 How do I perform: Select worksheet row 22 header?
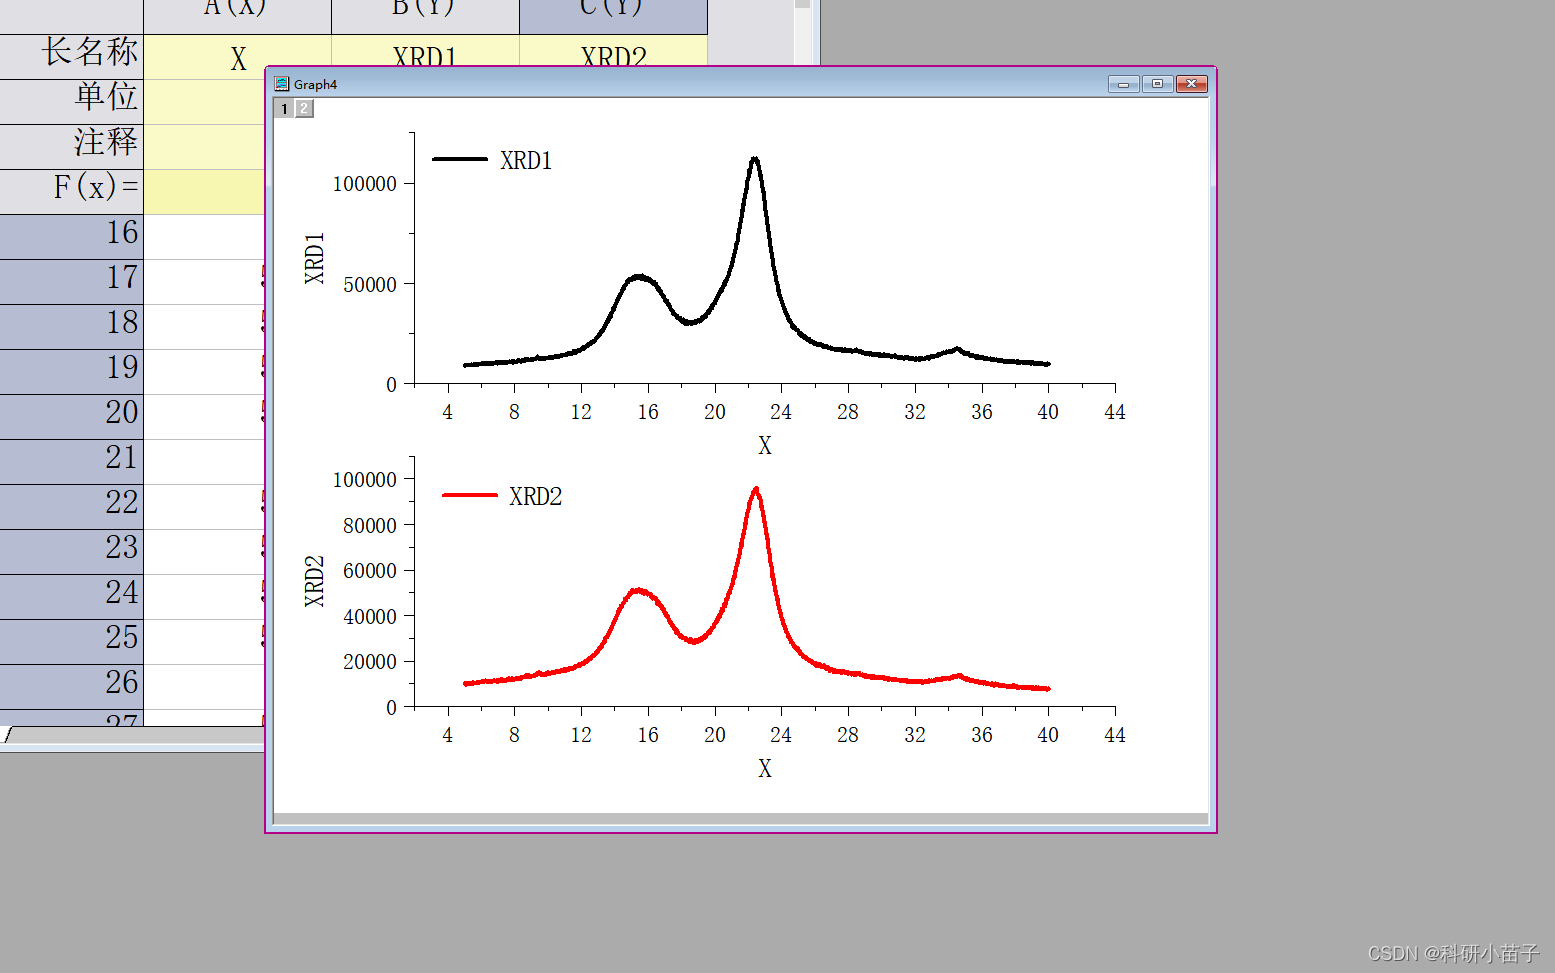72,507
